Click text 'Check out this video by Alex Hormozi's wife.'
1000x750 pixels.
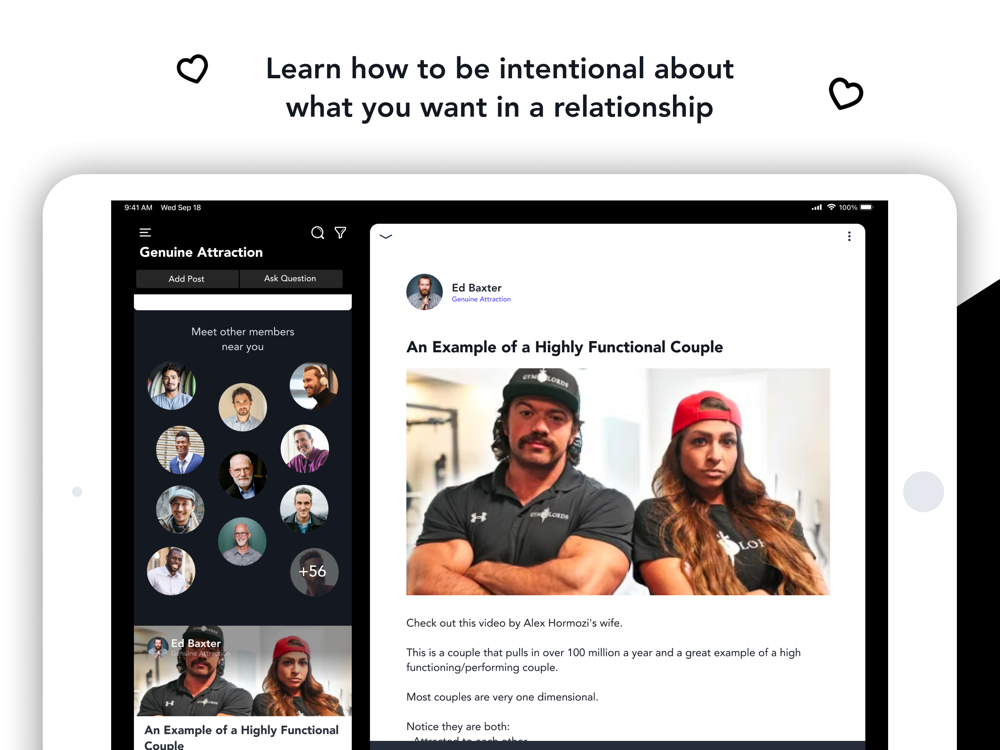(x=514, y=623)
